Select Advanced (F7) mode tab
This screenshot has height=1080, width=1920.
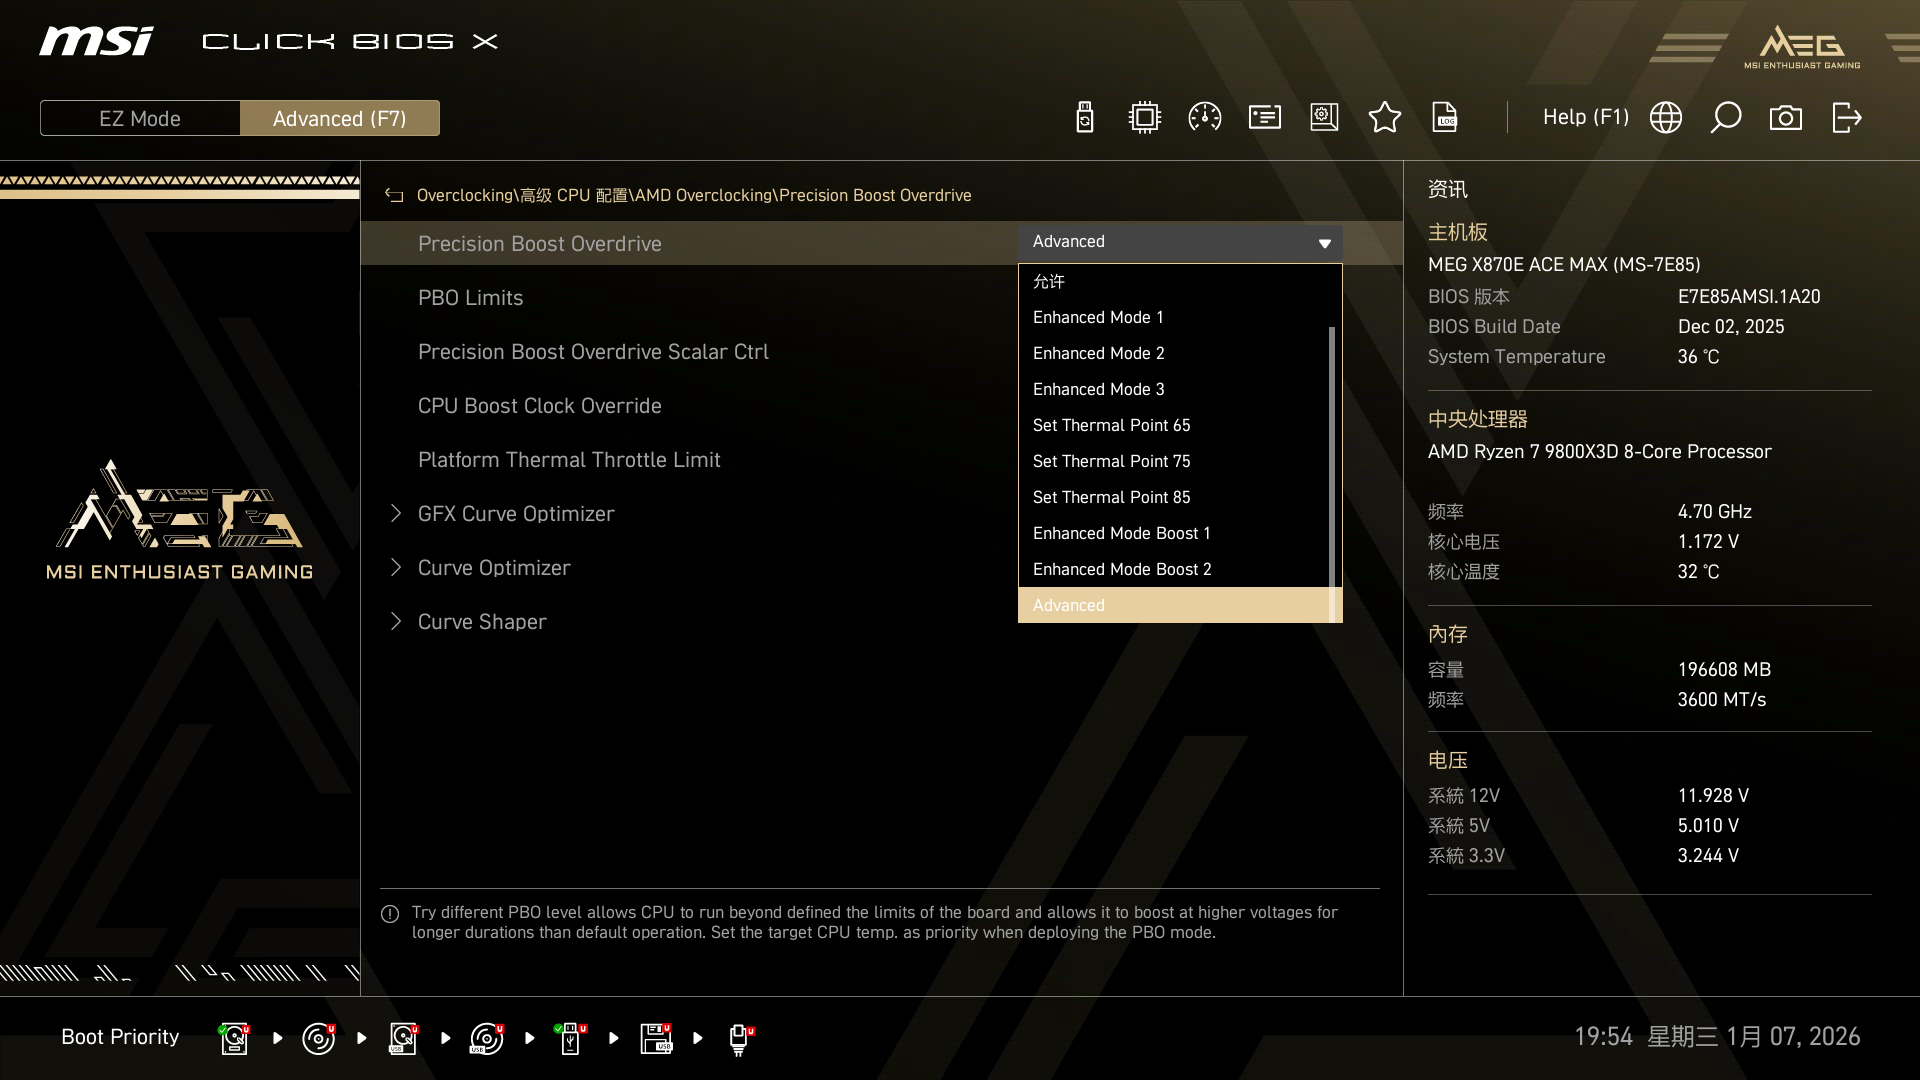click(x=339, y=118)
